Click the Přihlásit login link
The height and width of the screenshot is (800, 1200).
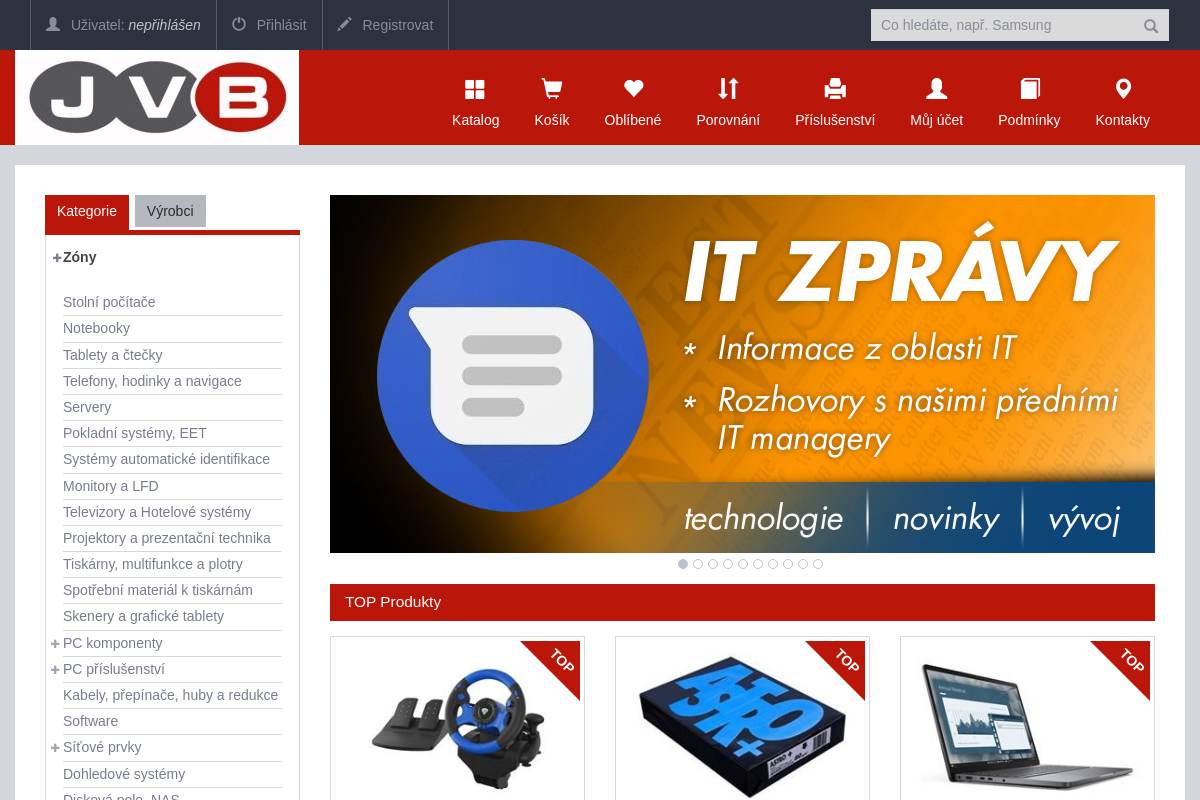(x=268, y=25)
